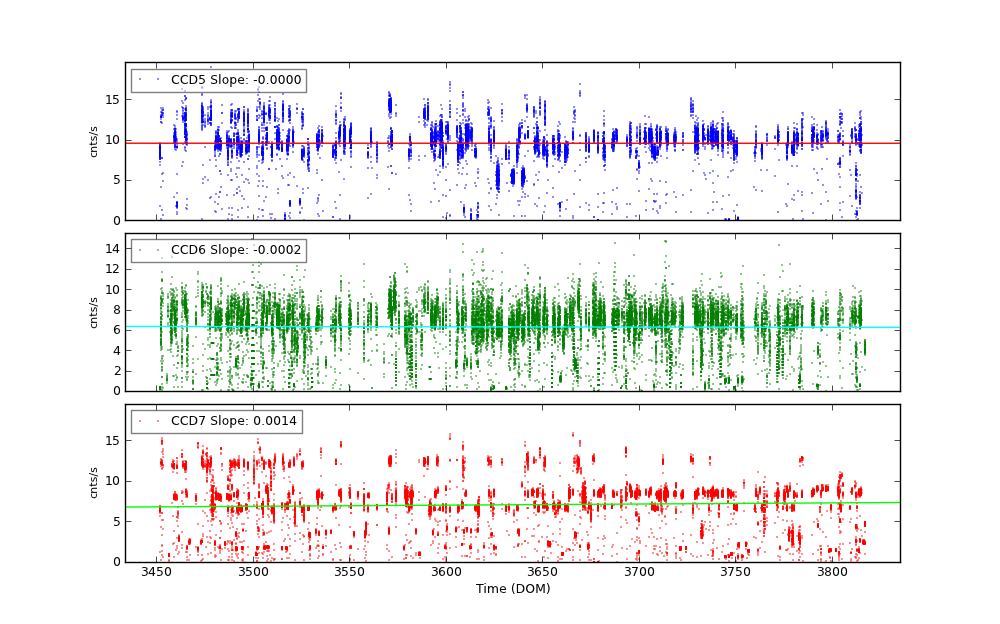This screenshot has width=1000, height=624.
Task: Click the green marker in CCD6 legend
Action: [x=140, y=250]
